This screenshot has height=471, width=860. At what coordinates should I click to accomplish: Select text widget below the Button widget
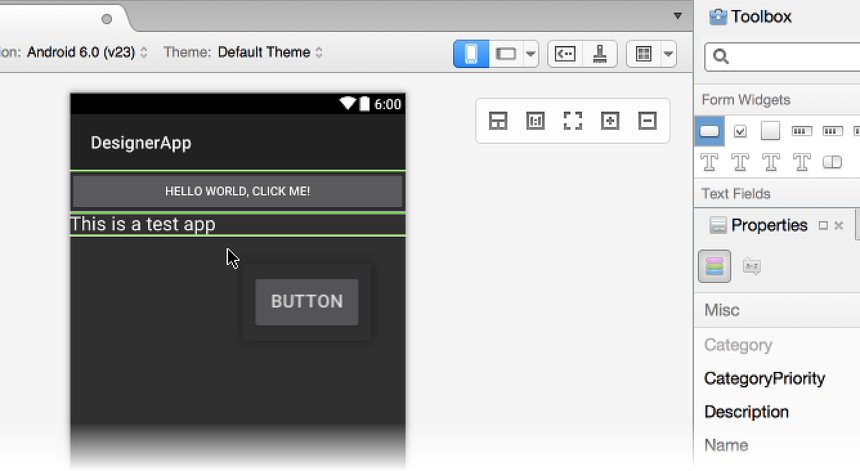[710, 162]
